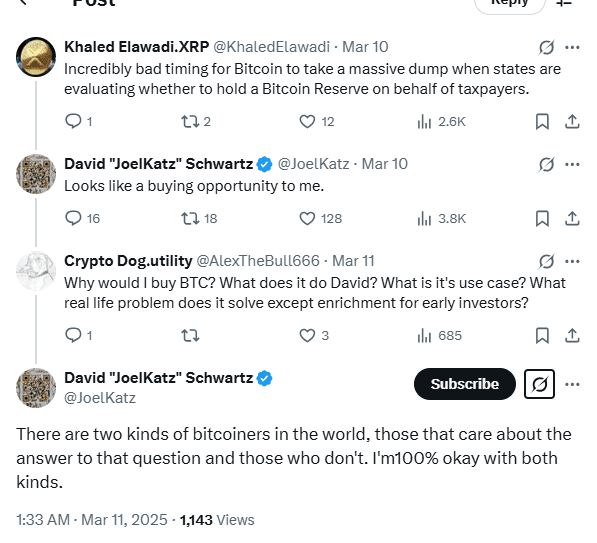Open @AlexTheBull666 profile link
The width and height of the screenshot is (597, 543).
tap(258, 261)
